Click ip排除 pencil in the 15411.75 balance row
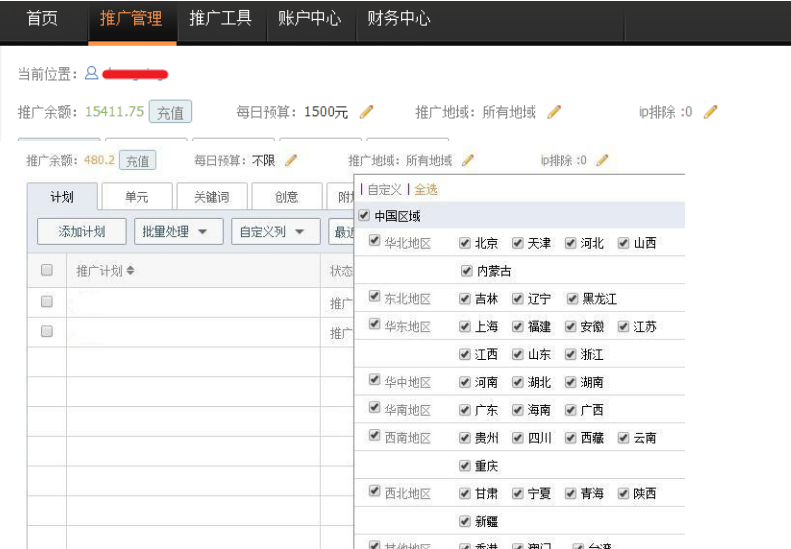Image resolution: width=791 pixels, height=549 pixels. pyautogui.click(x=710, y=112)
